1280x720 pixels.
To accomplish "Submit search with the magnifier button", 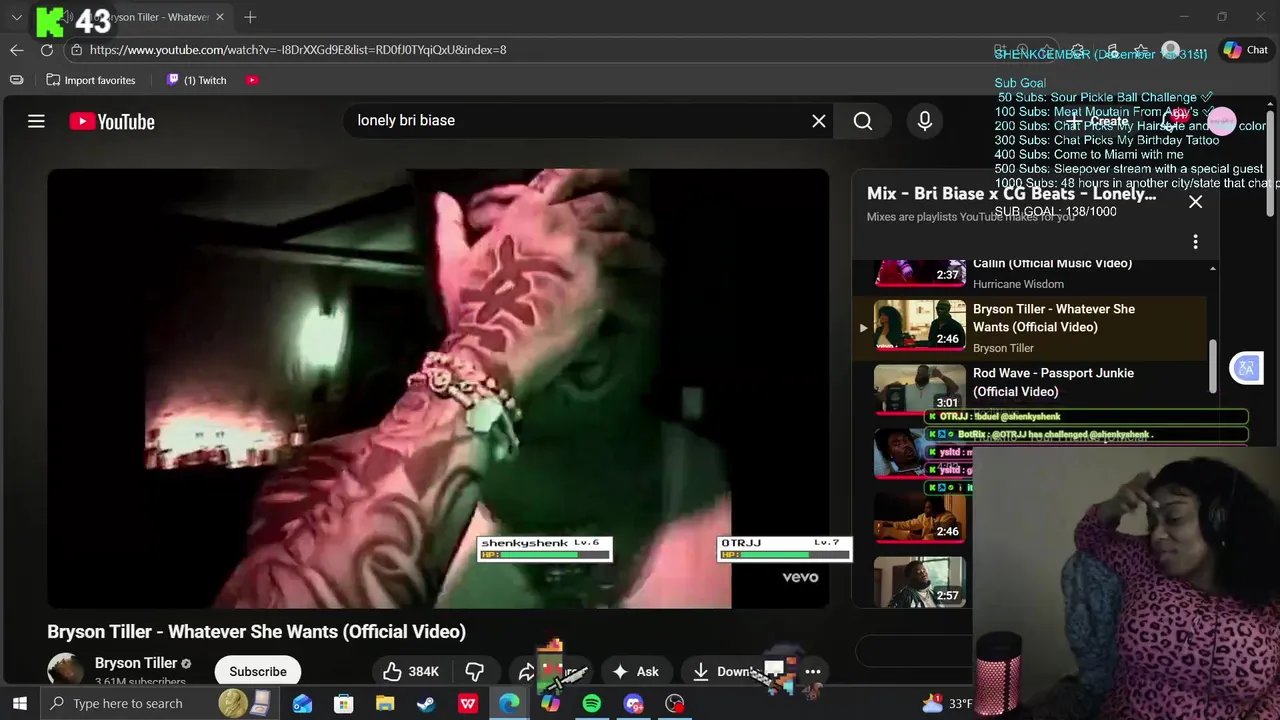I will 863,121.
